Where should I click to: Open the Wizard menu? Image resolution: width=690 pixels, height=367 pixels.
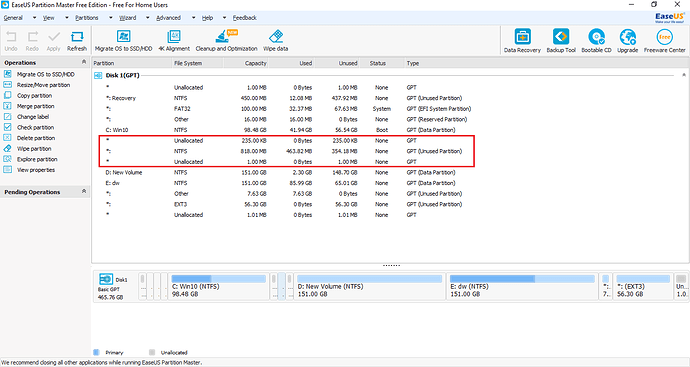[128, 18]
